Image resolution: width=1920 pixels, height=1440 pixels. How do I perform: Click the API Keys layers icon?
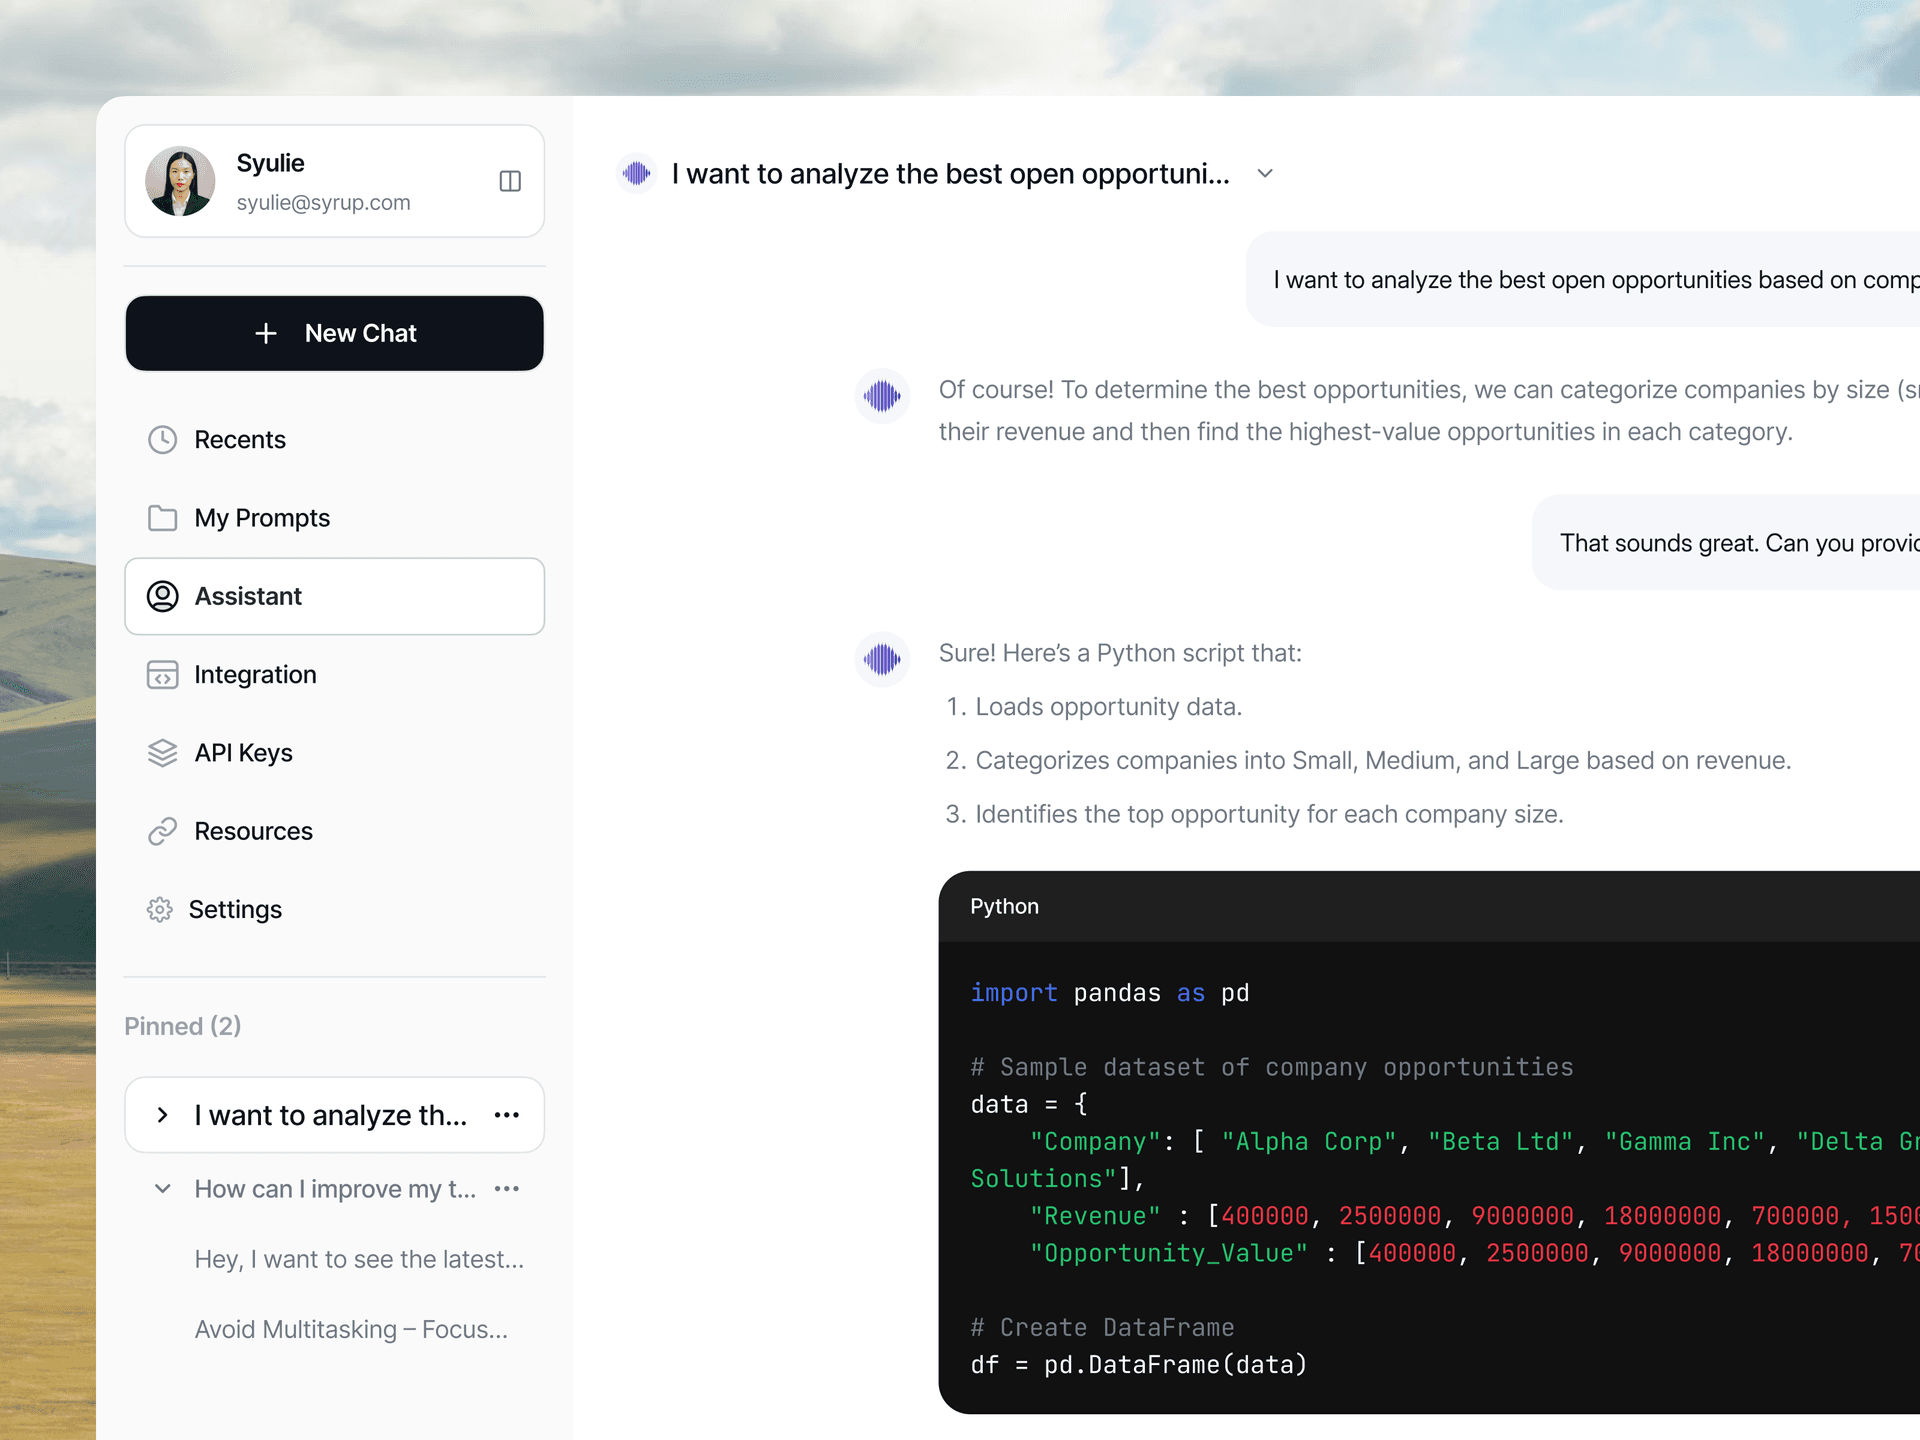[x=162, y=753]
